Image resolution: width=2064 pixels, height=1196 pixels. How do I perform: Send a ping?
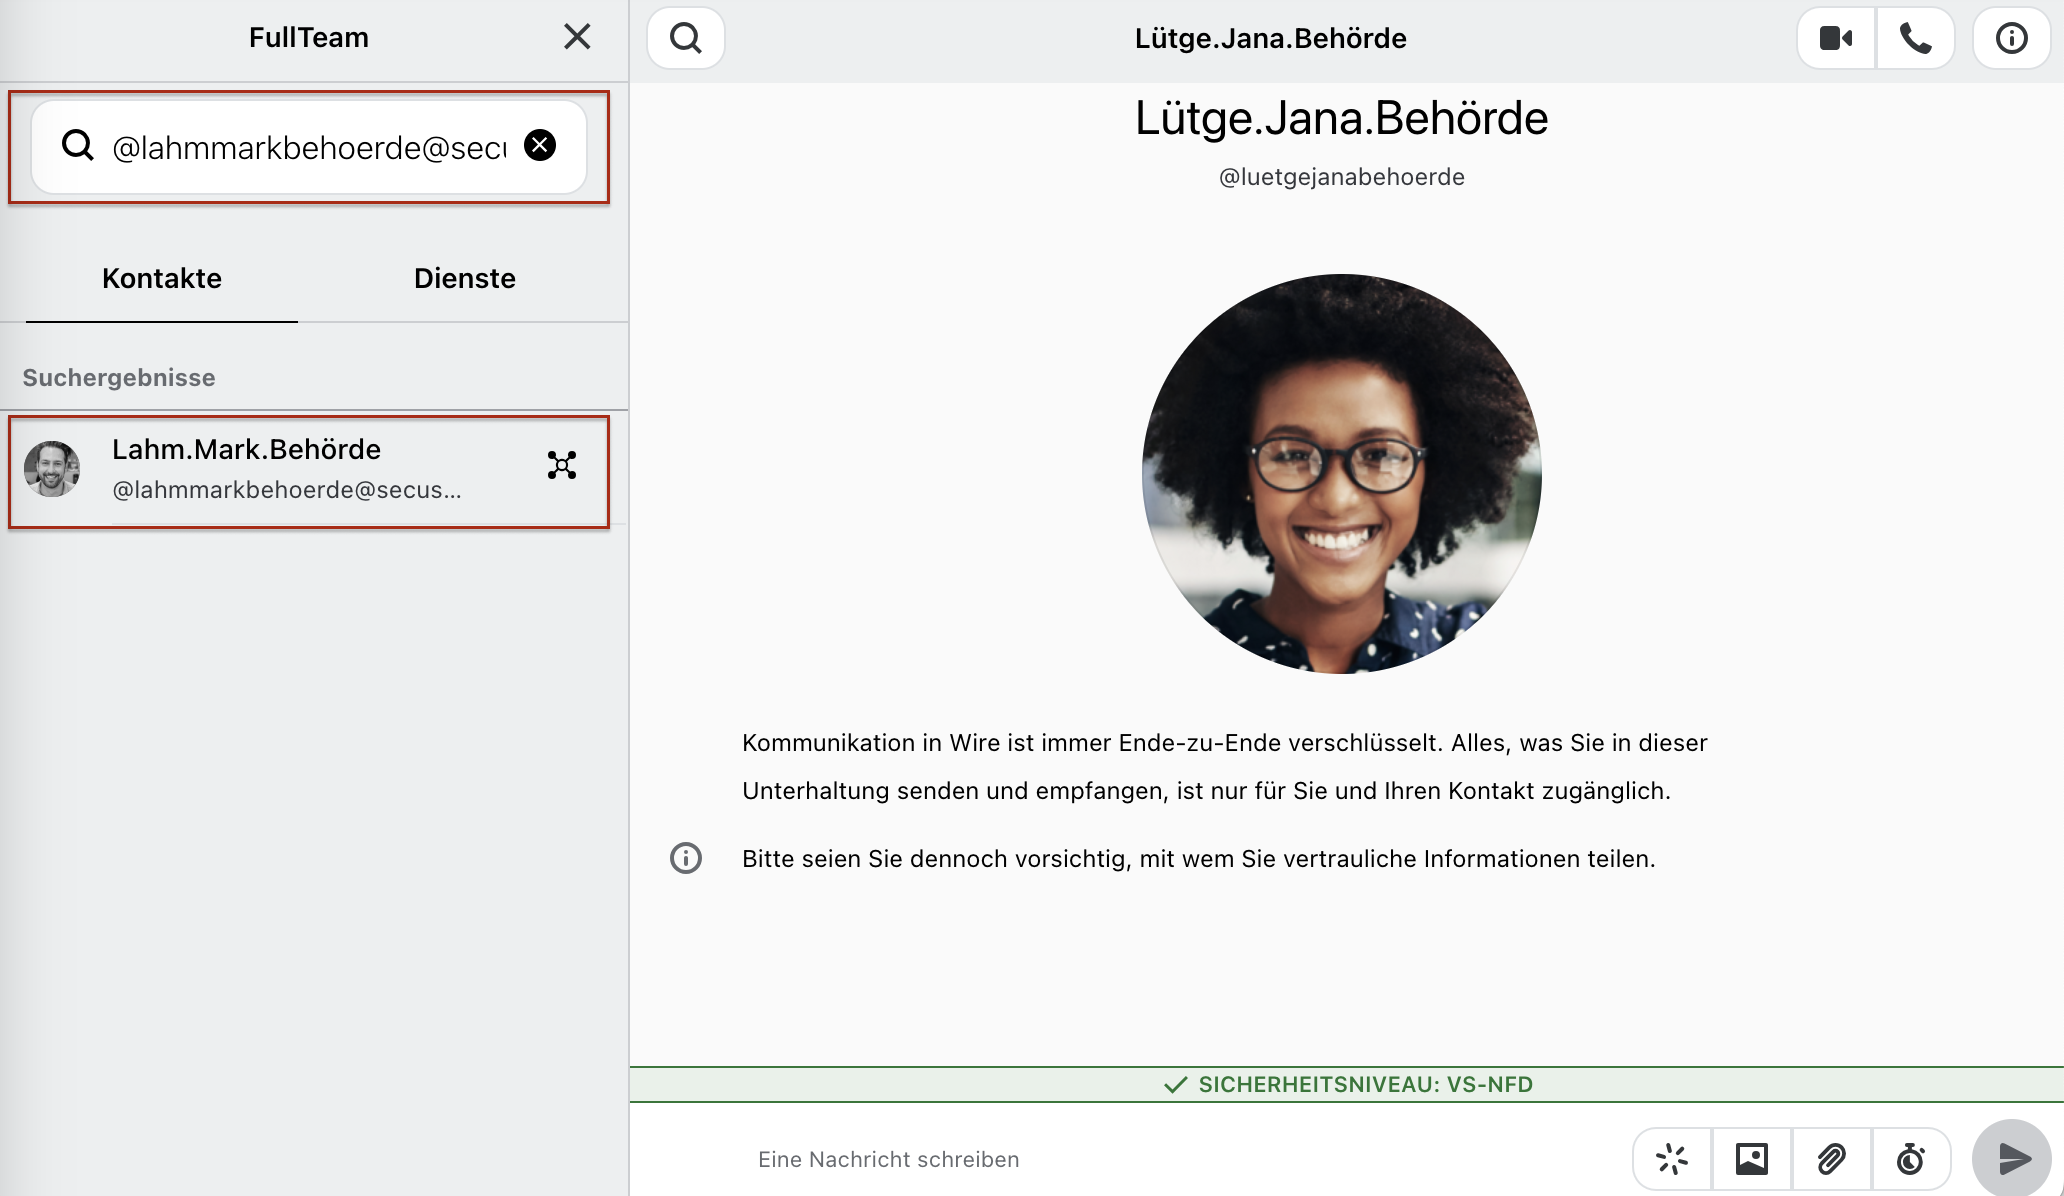pyautogui.click(x=1672, y=1159)
